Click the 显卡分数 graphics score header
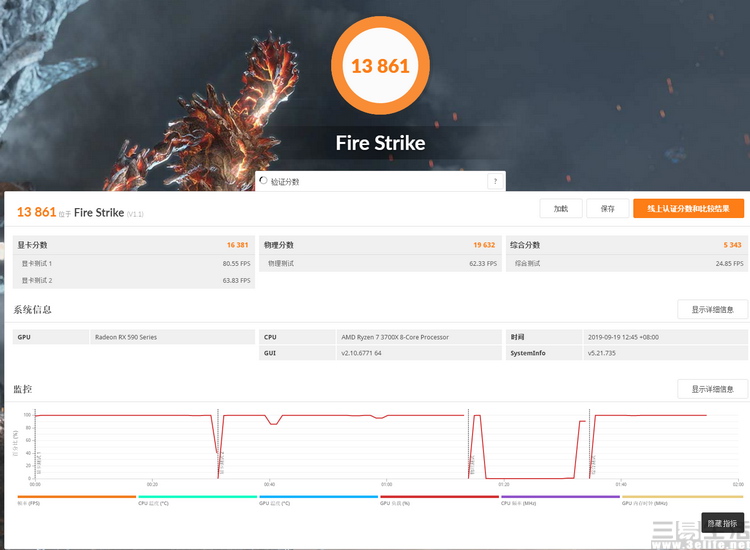750x550 pixels. click(33, 245)
